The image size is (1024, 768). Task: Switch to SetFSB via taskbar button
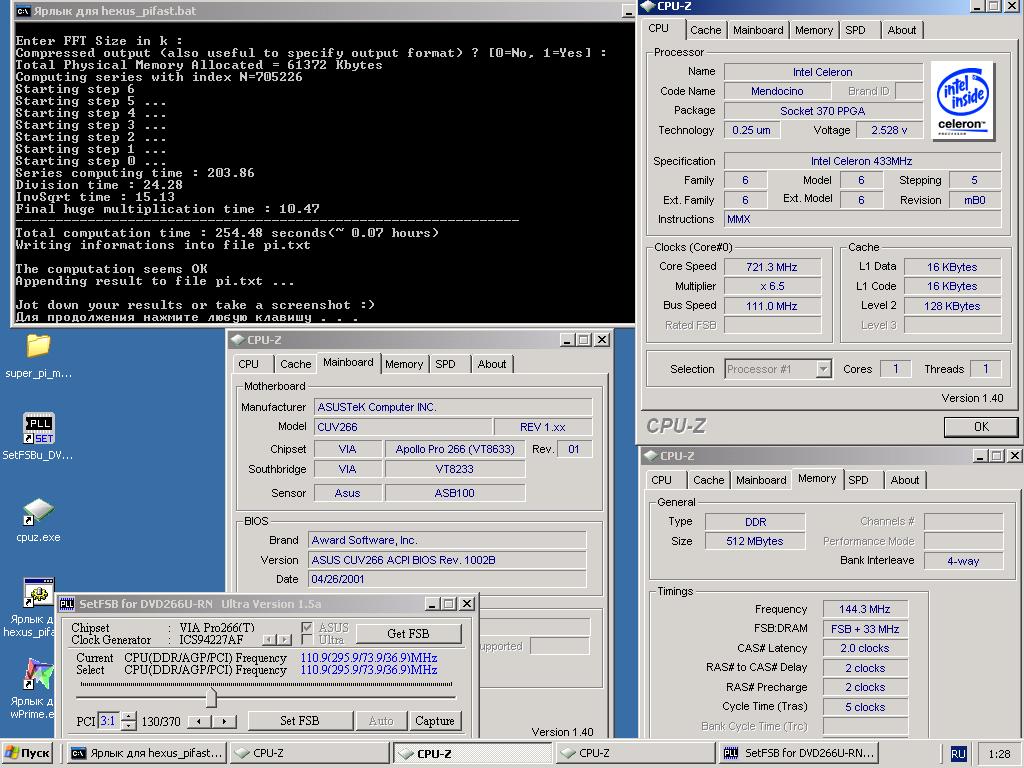799,753
